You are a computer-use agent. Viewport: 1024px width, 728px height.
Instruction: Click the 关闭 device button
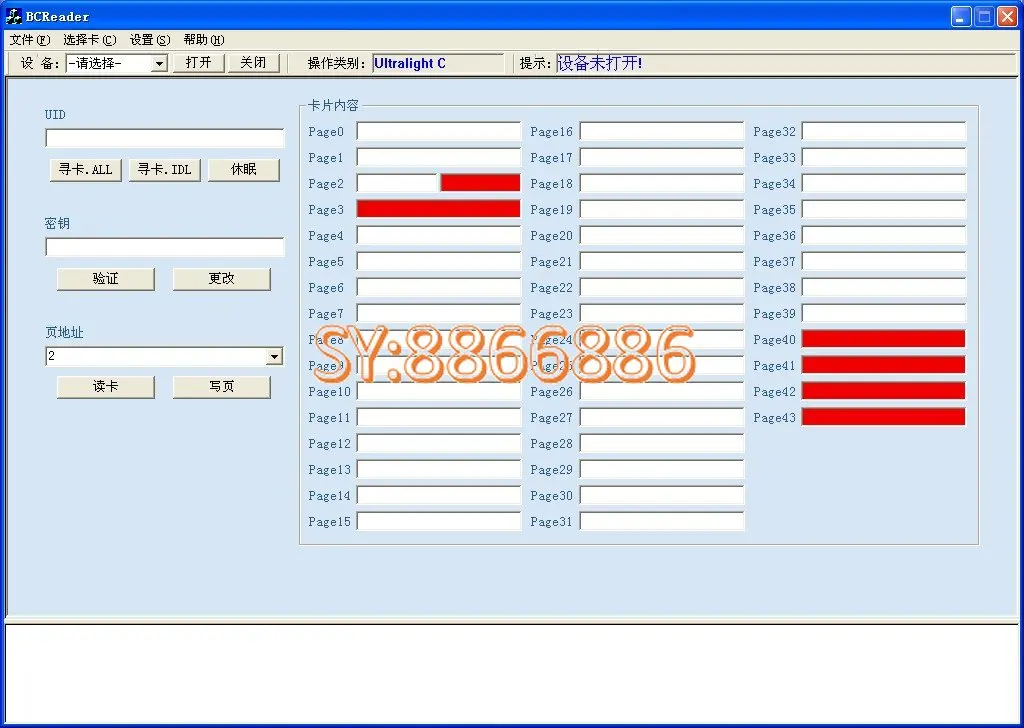(x=253, y=63)
